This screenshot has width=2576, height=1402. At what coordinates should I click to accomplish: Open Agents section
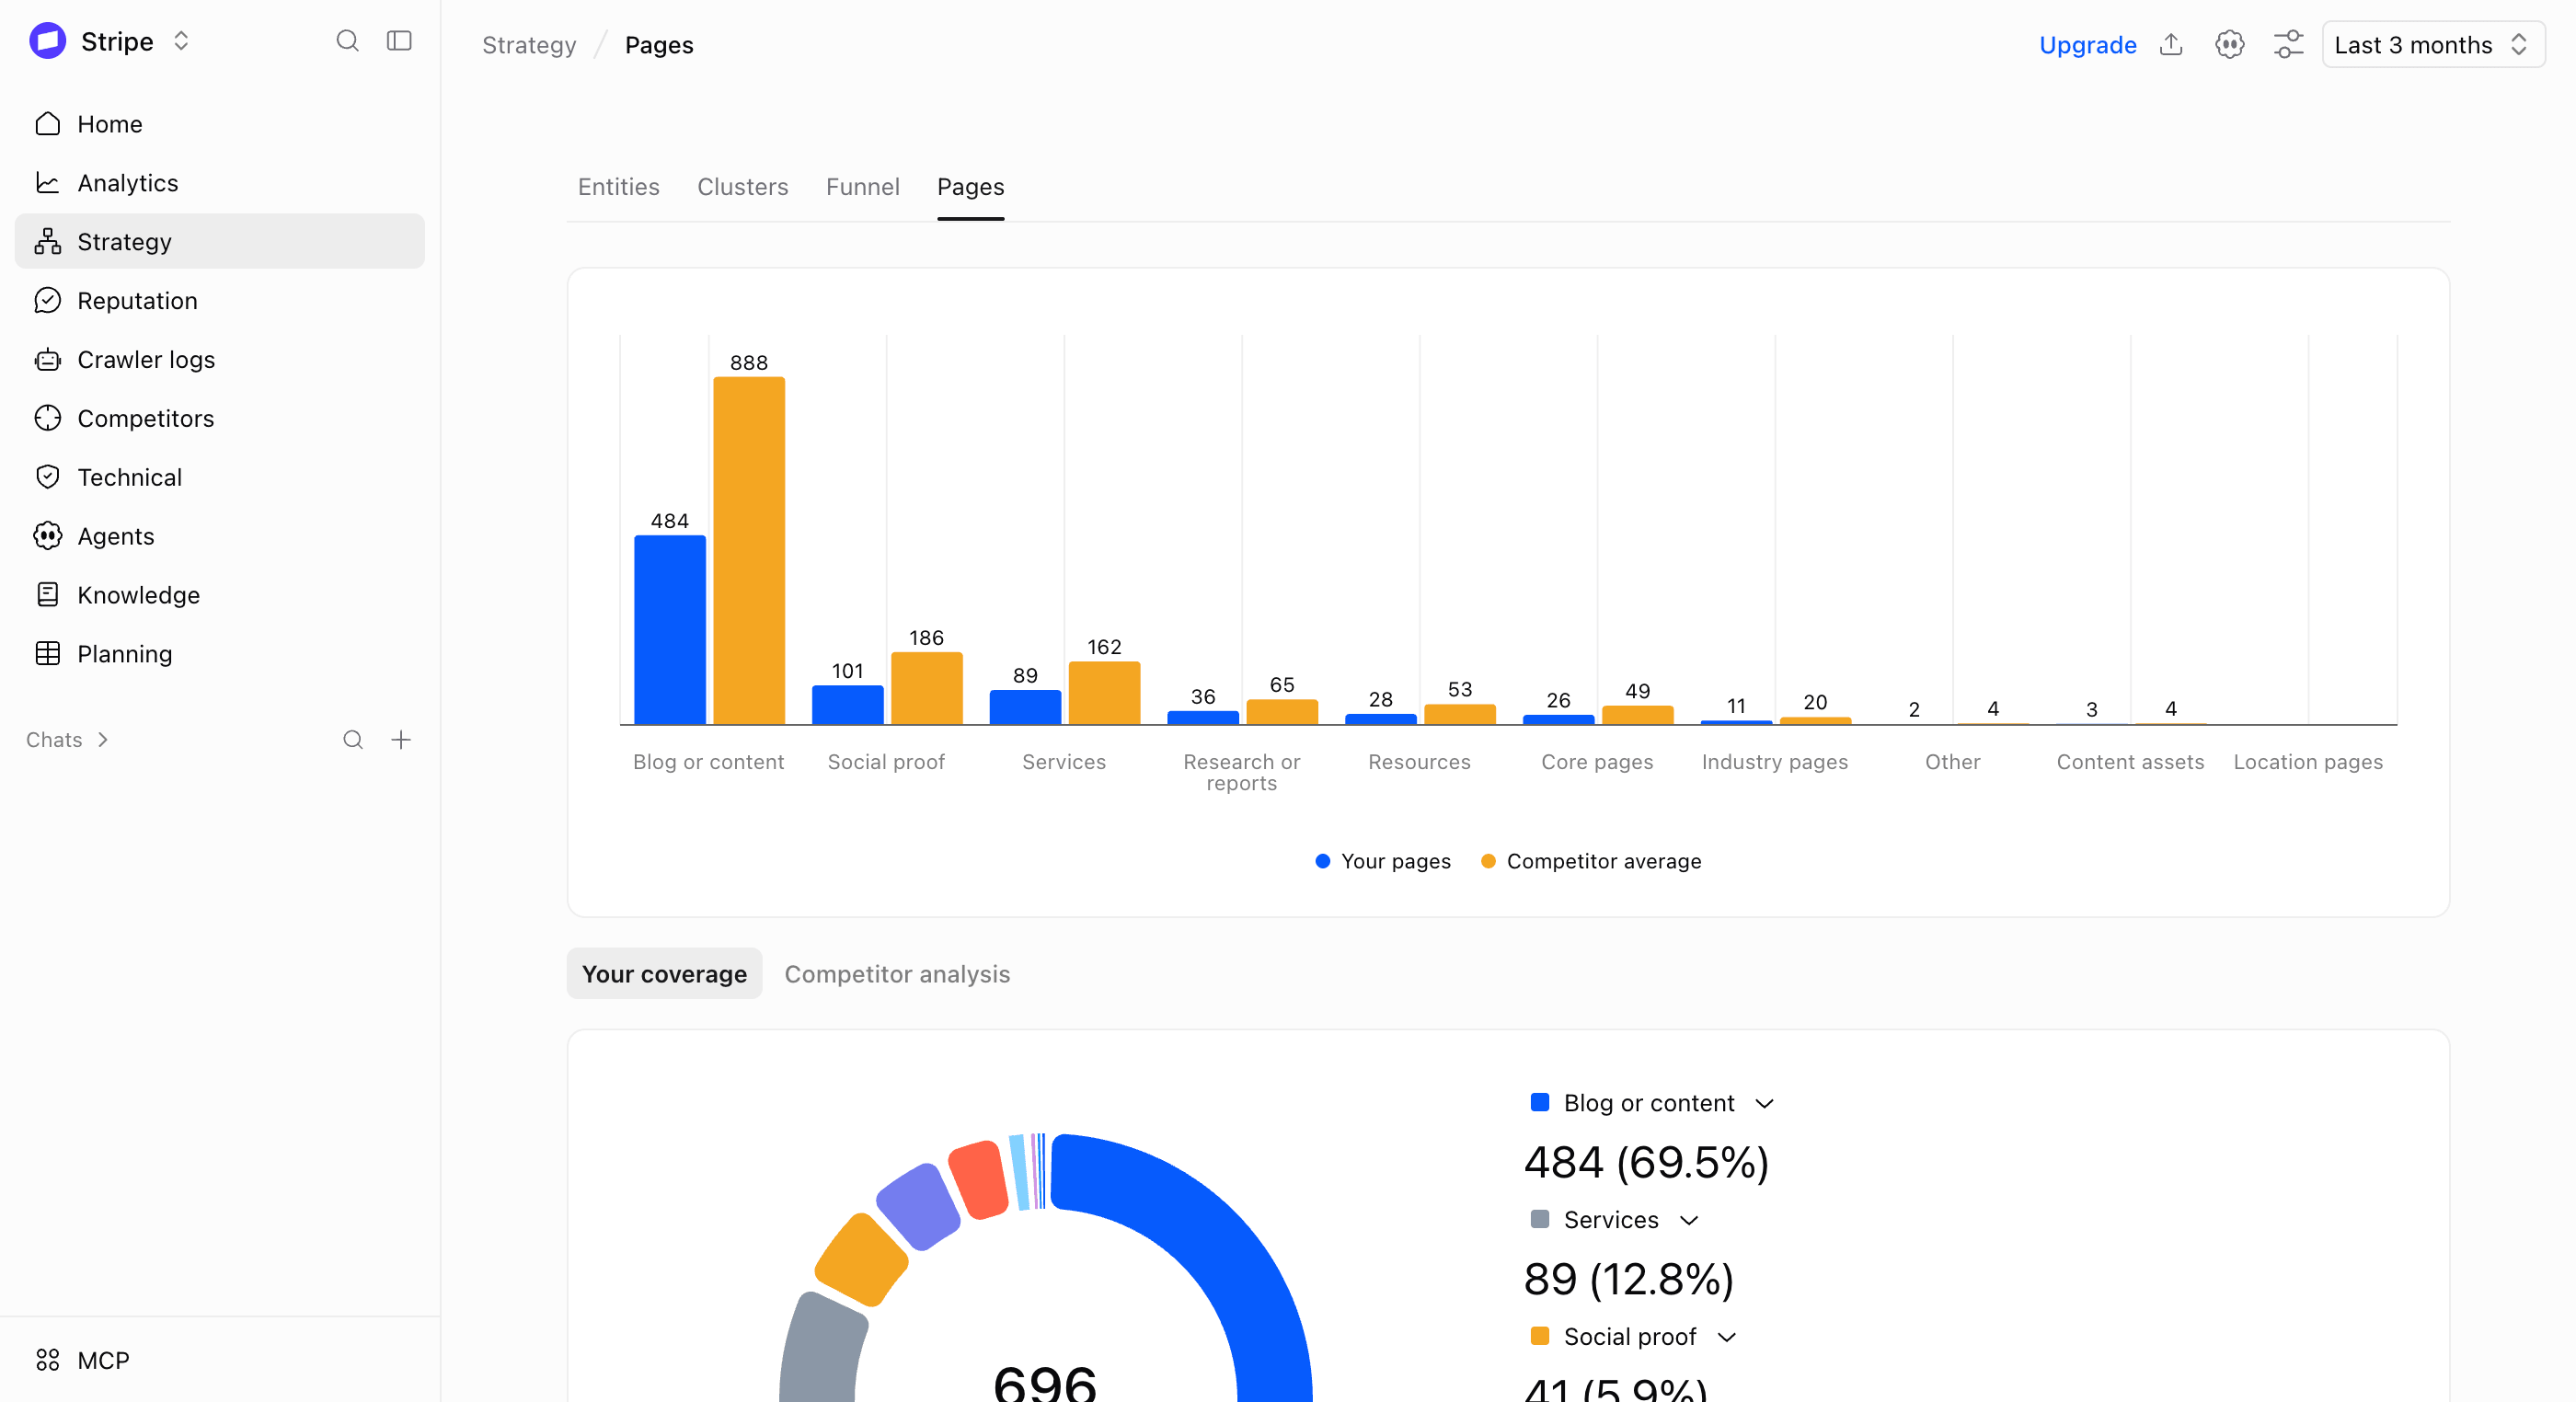(x=219, y=536)
